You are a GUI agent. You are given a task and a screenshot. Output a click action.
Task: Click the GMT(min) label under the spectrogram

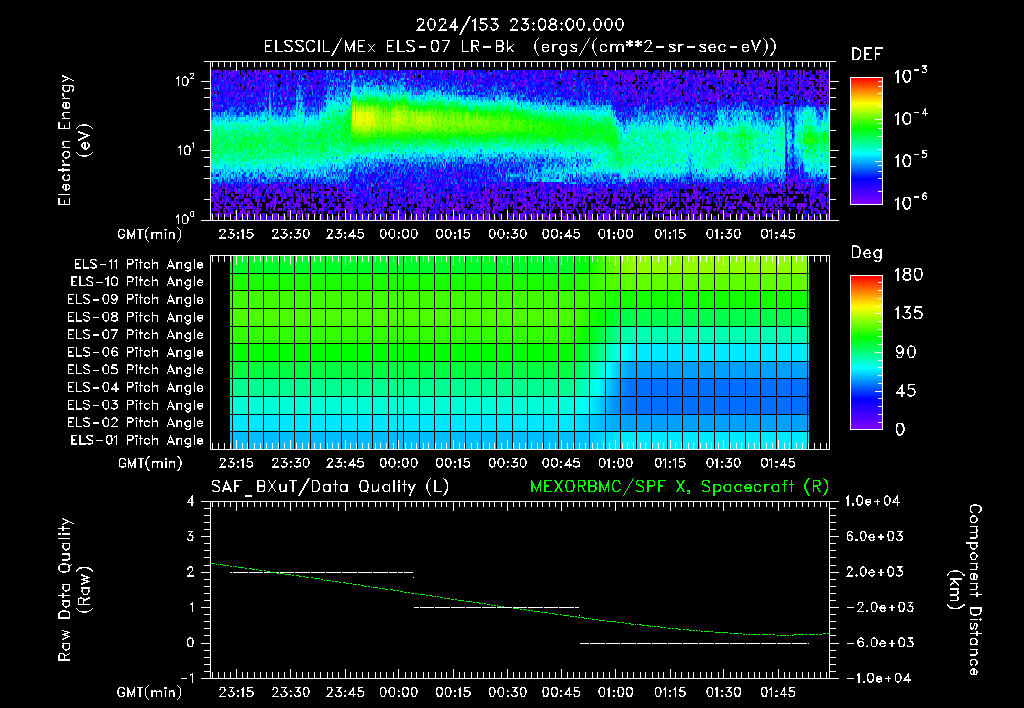coord(150,234)
